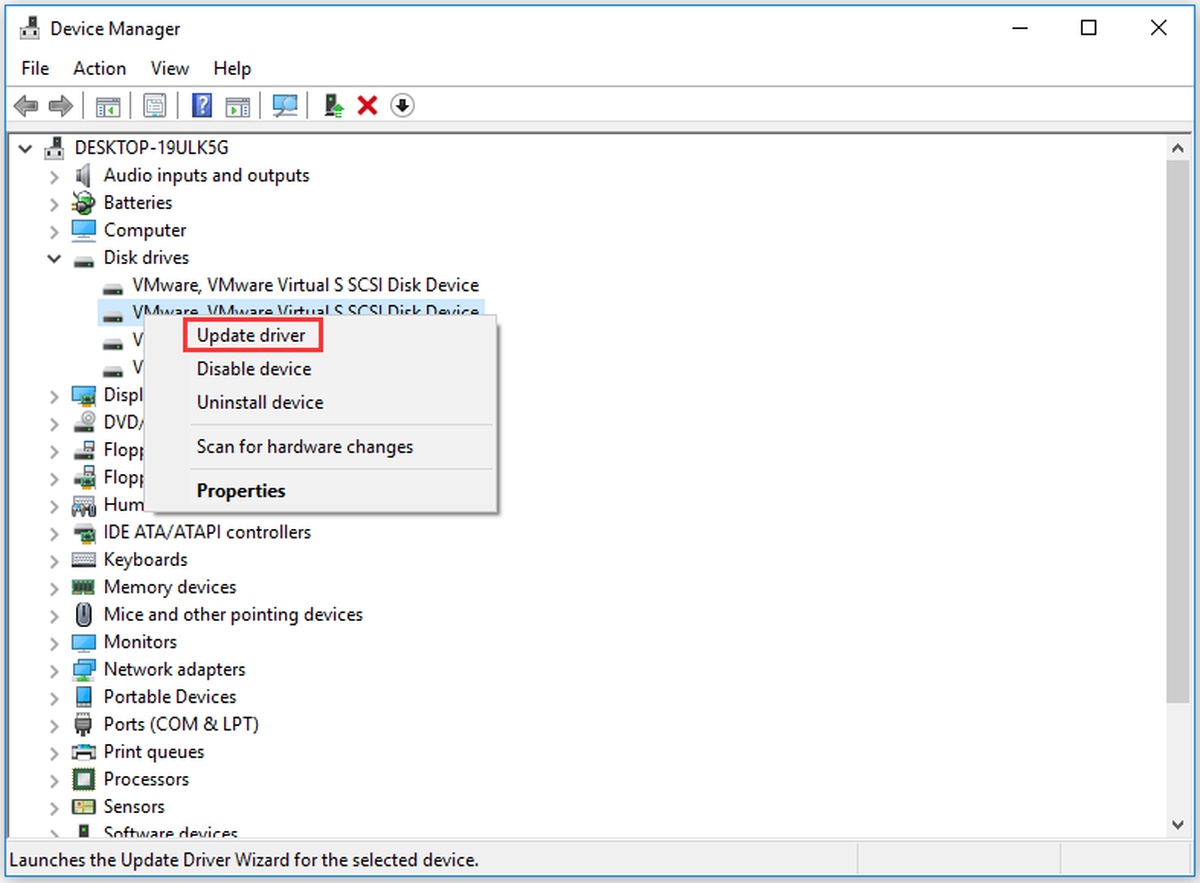Click the Portable Devices icon

(x=84, y=697)
